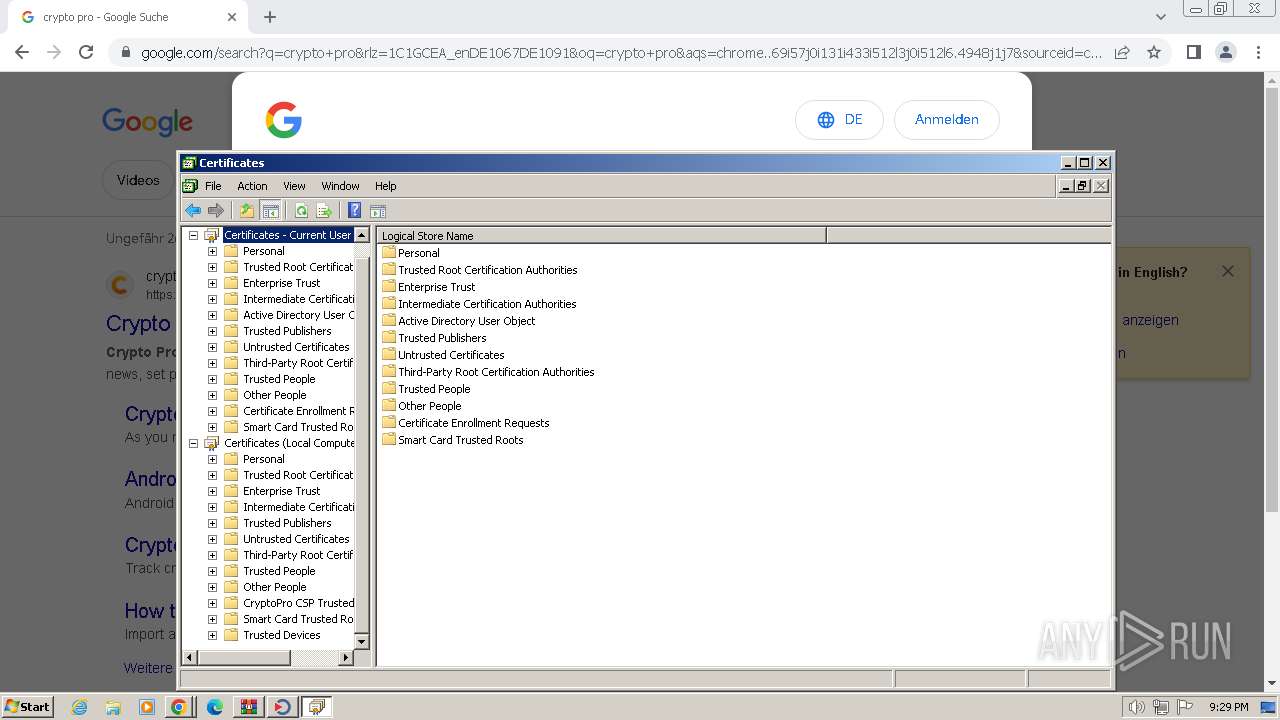The height and width of the screenshot is (720, 1280).
Task: Open Microsoft Edge from taskbar
Action: 215,707
